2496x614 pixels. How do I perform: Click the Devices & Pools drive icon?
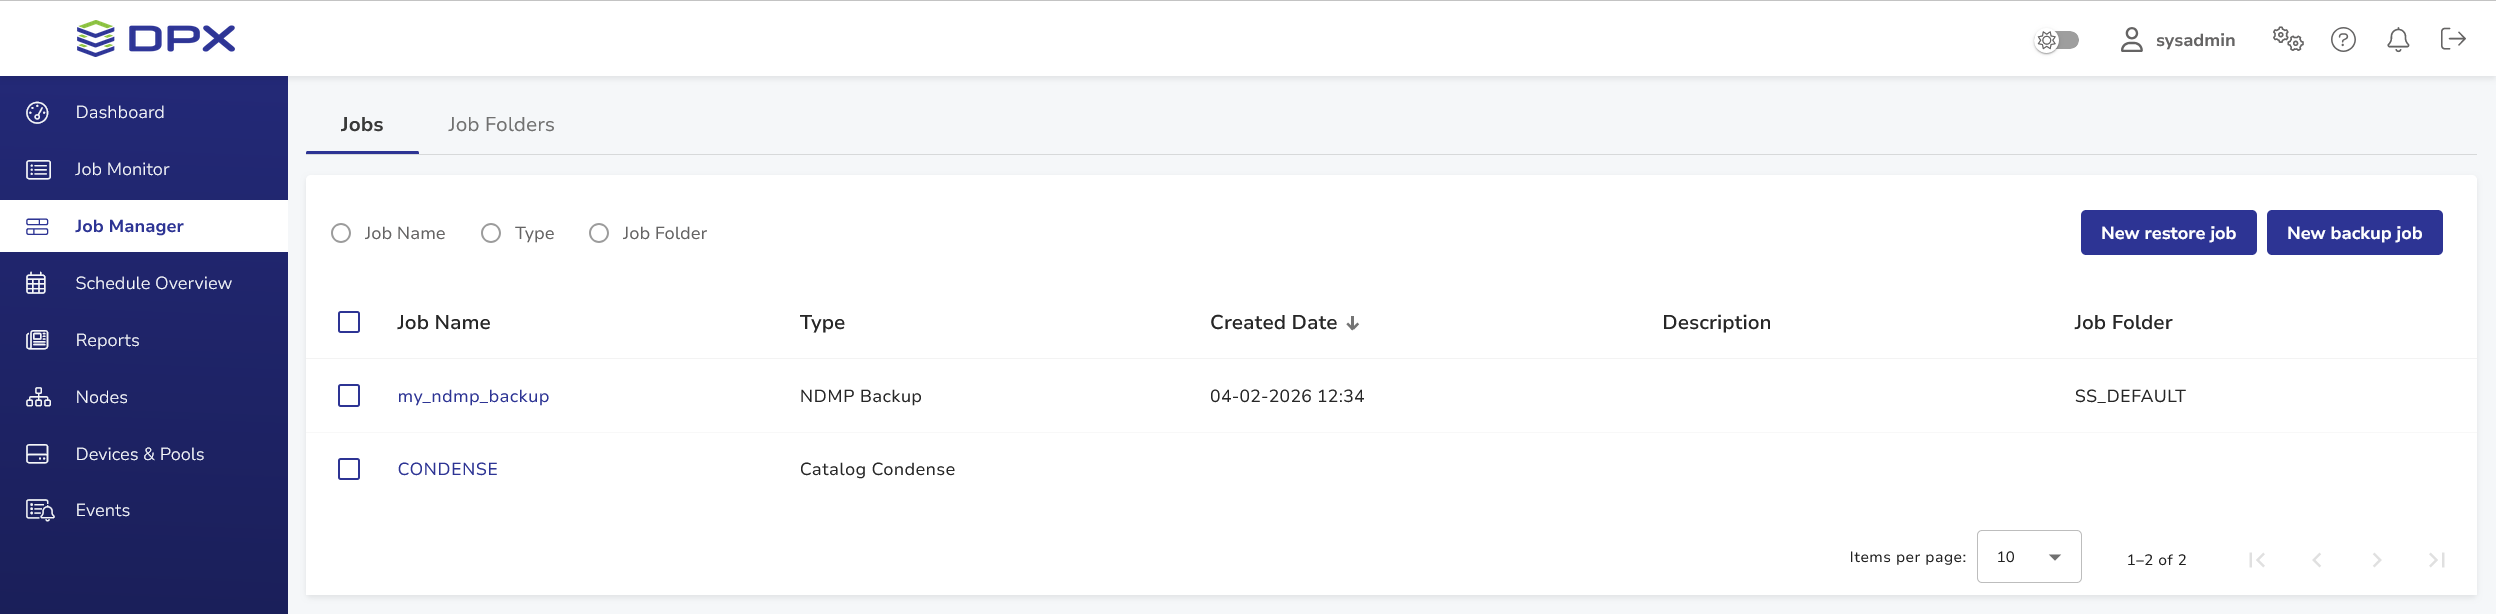pyautogui.click(x=38, y=455)
